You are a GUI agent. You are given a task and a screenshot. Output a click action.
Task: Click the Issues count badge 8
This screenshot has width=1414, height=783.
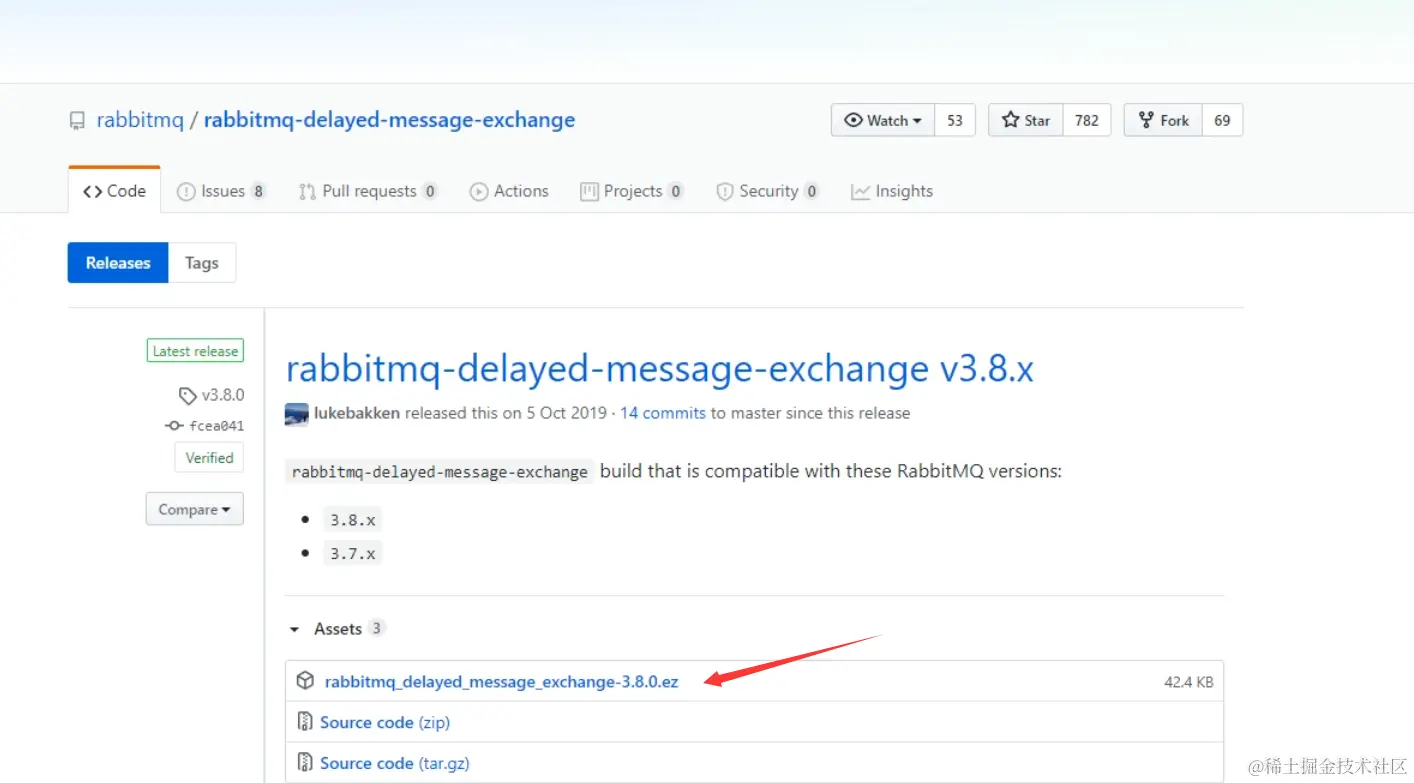coord(258,191)
